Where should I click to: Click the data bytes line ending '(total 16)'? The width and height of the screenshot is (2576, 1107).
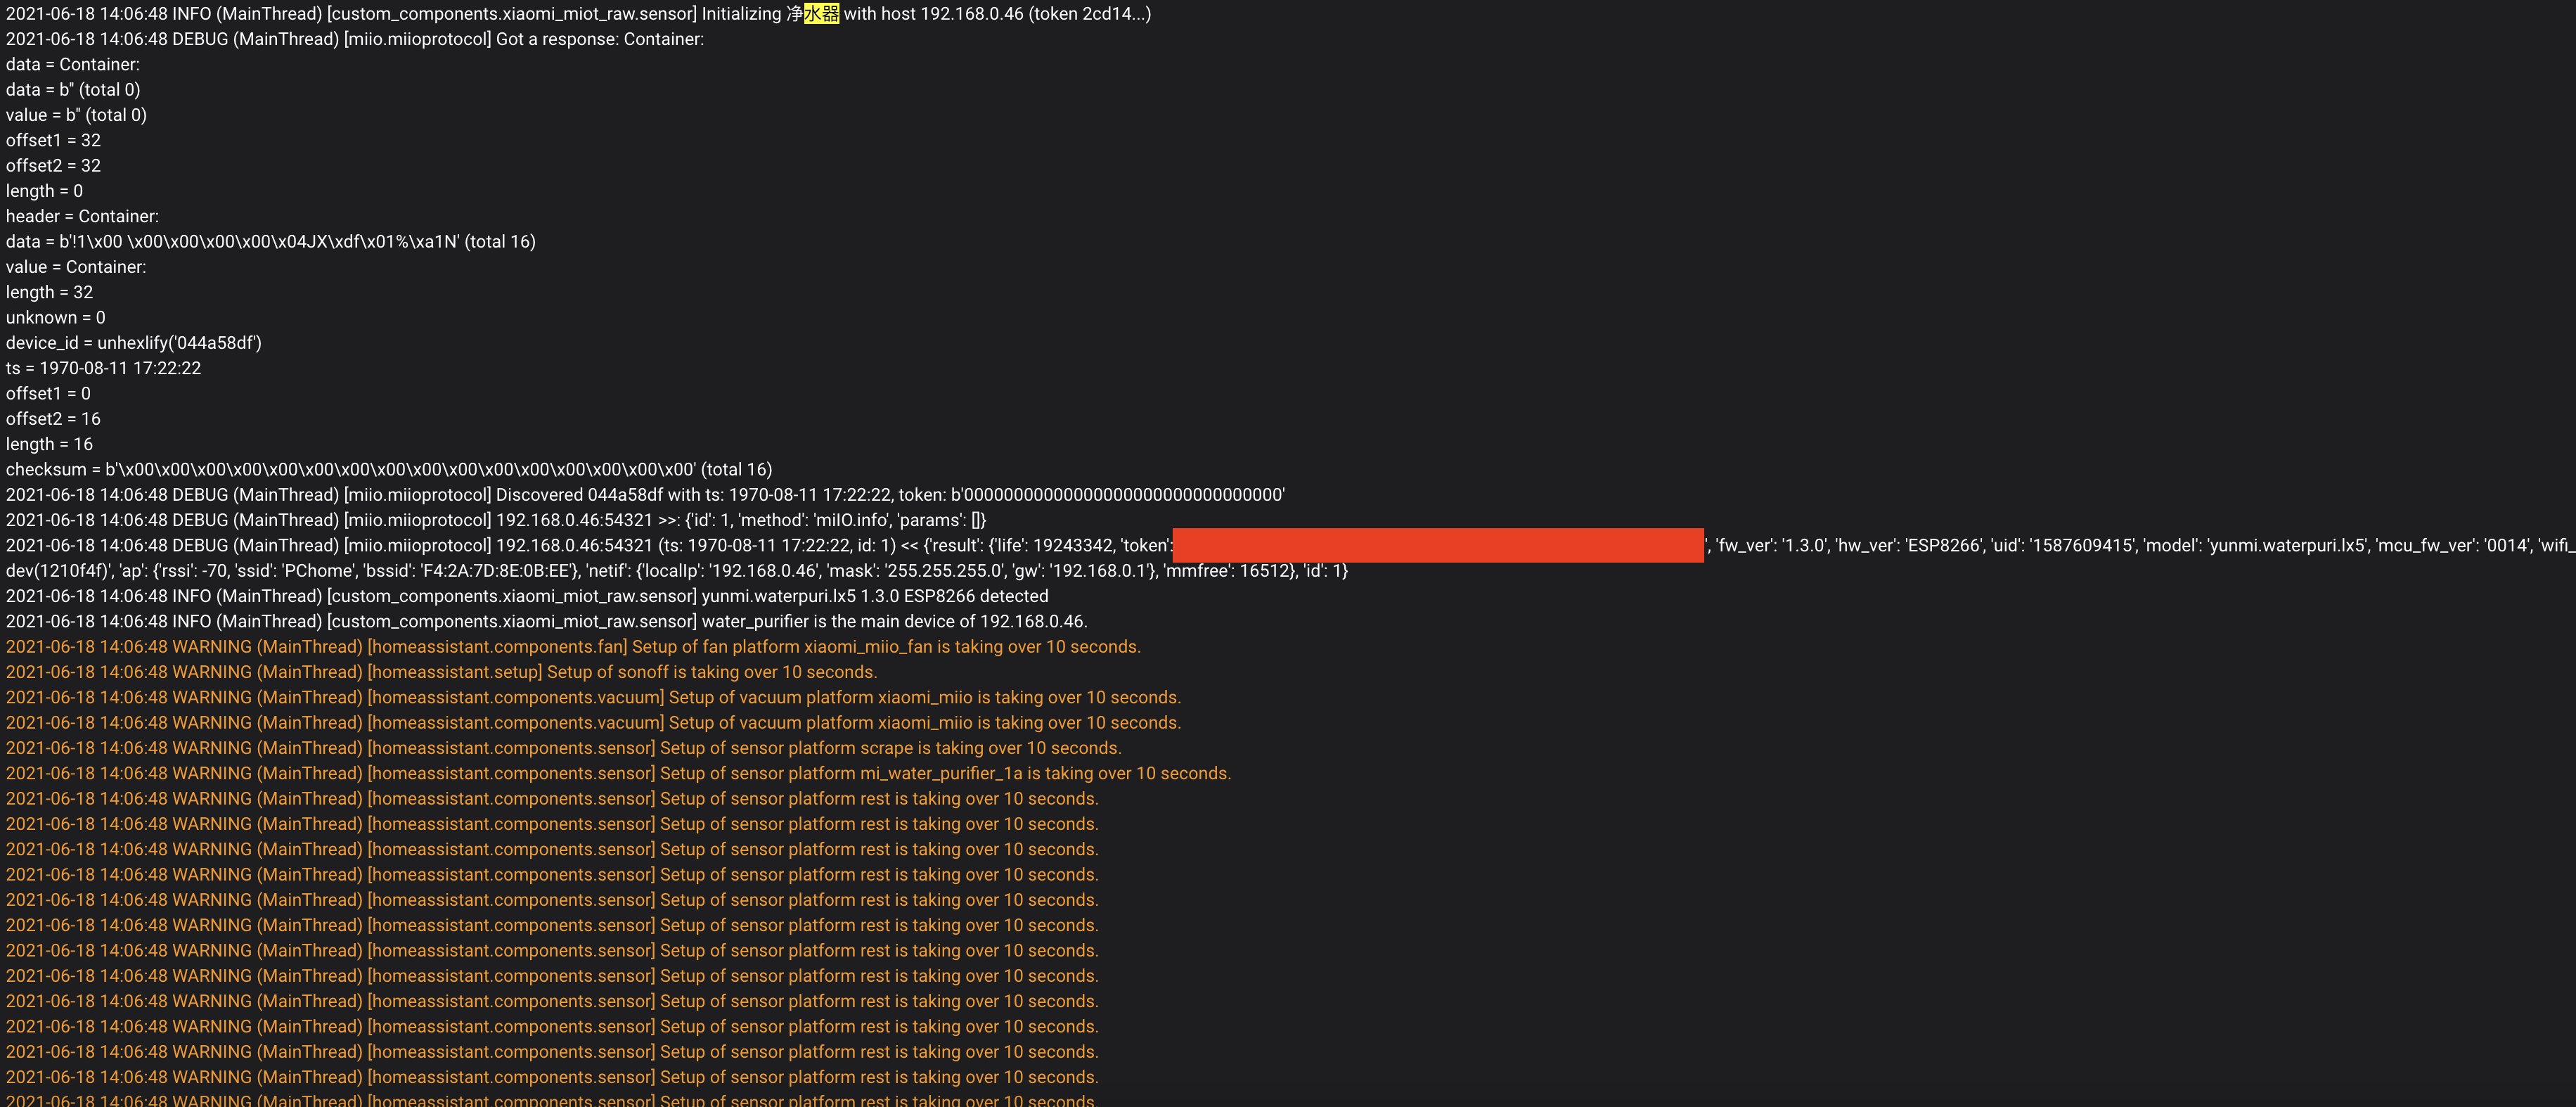coord(271,242)
